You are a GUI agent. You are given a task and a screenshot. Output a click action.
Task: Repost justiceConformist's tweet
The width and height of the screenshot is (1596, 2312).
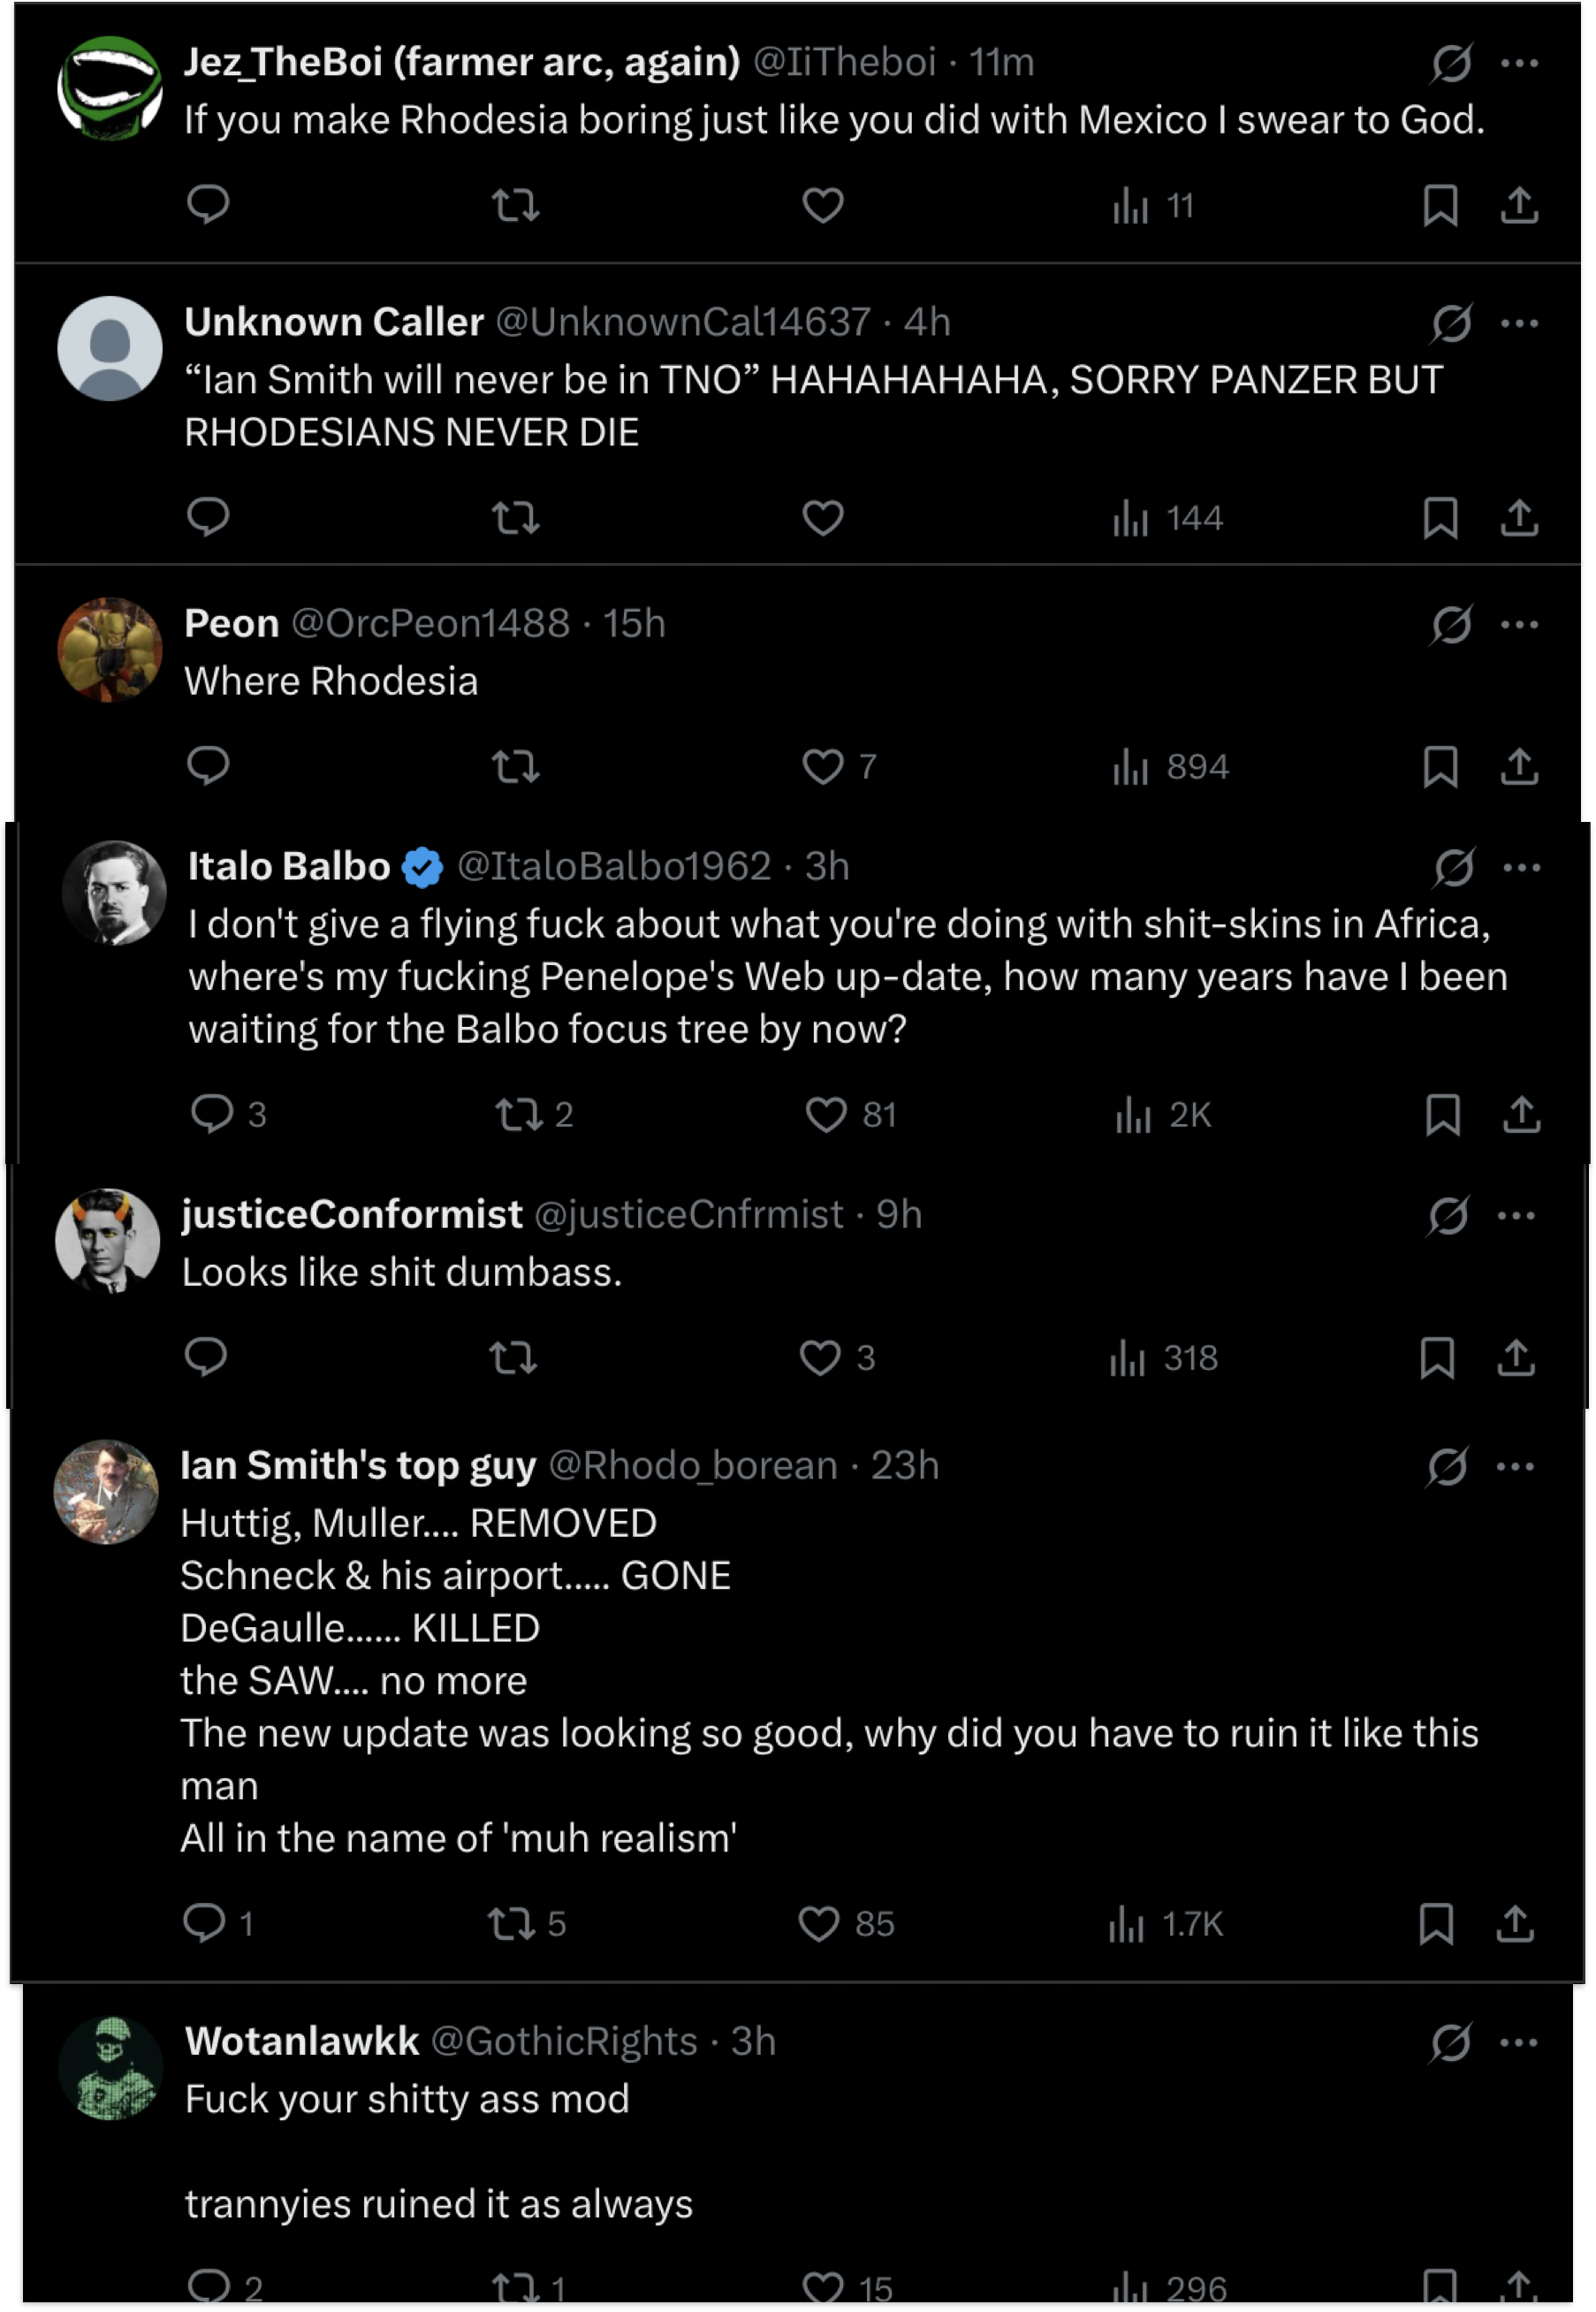point(513,1357)
